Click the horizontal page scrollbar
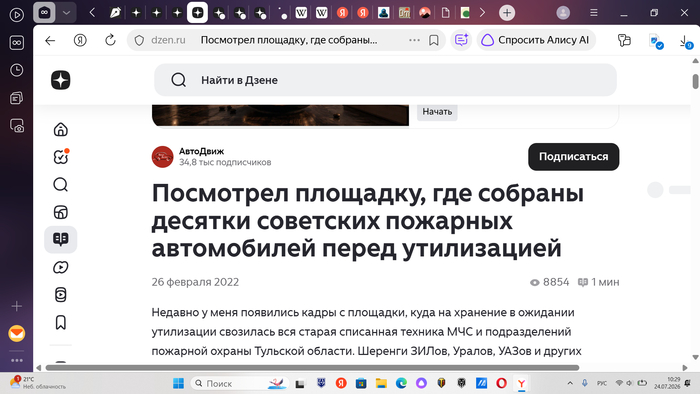The width and height of the screenshot is (700, 394). (312, 368)
